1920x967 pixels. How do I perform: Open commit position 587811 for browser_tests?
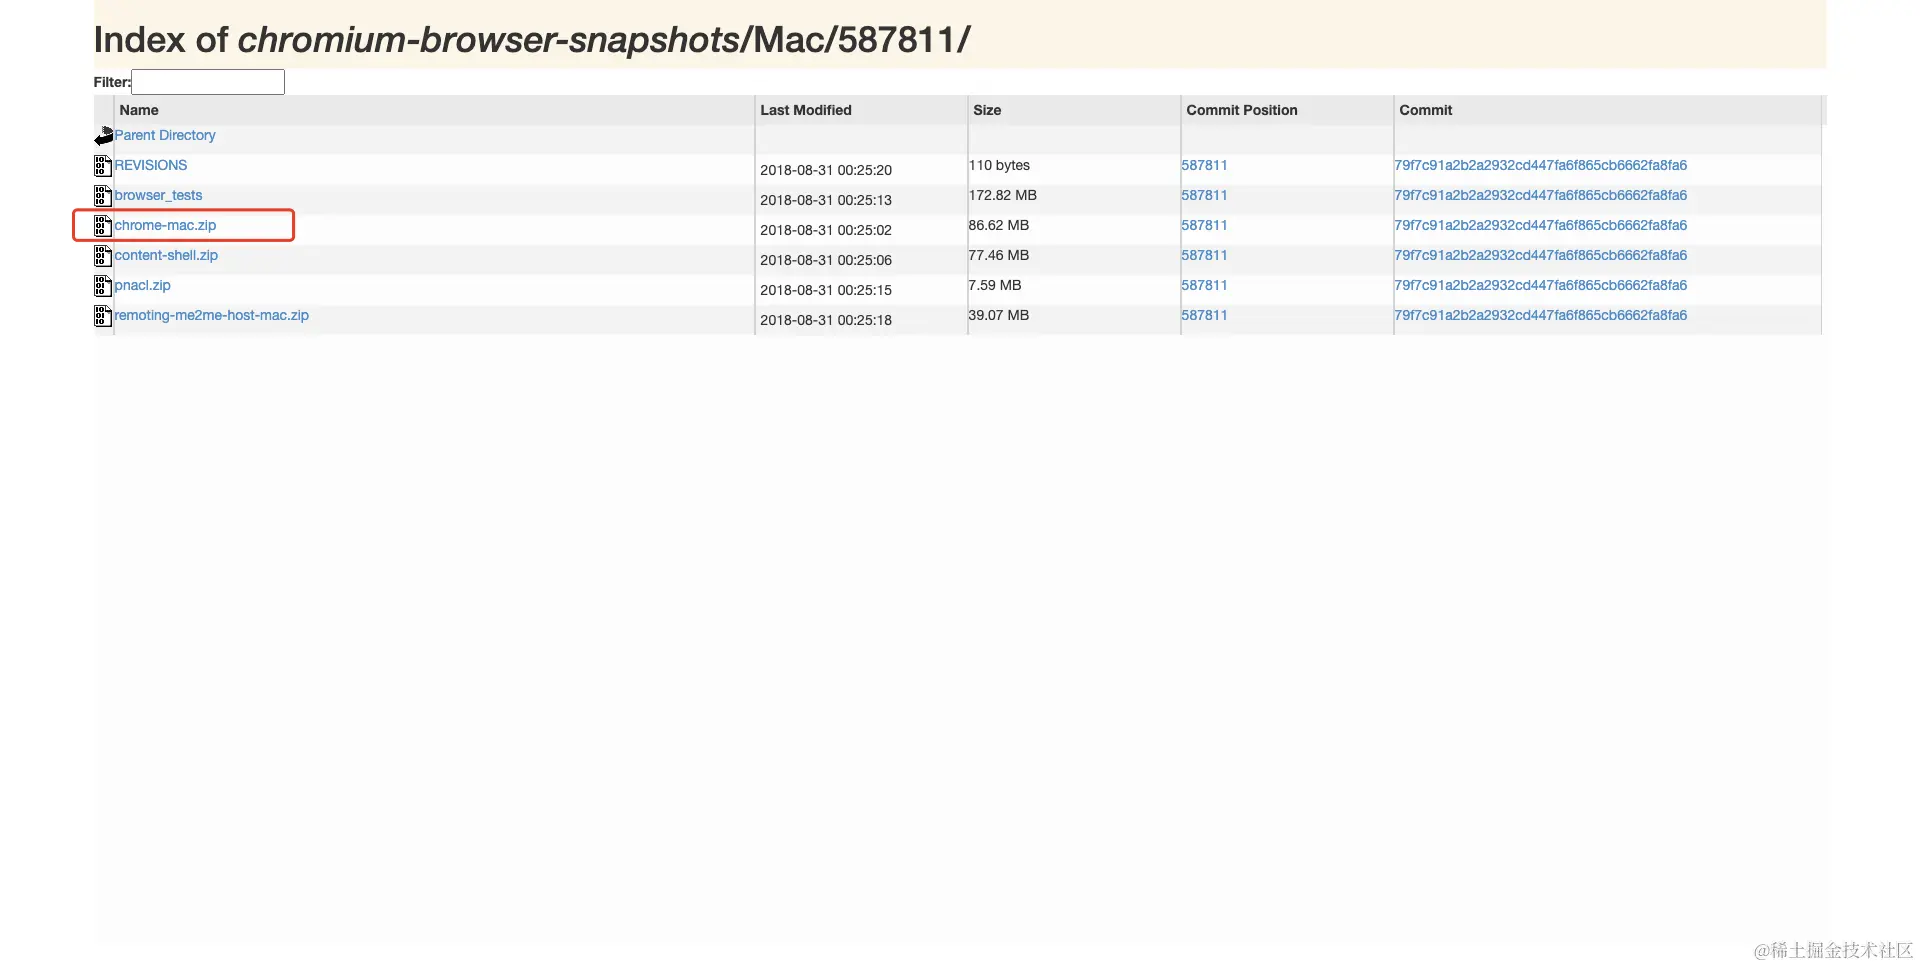point(1204,195)
